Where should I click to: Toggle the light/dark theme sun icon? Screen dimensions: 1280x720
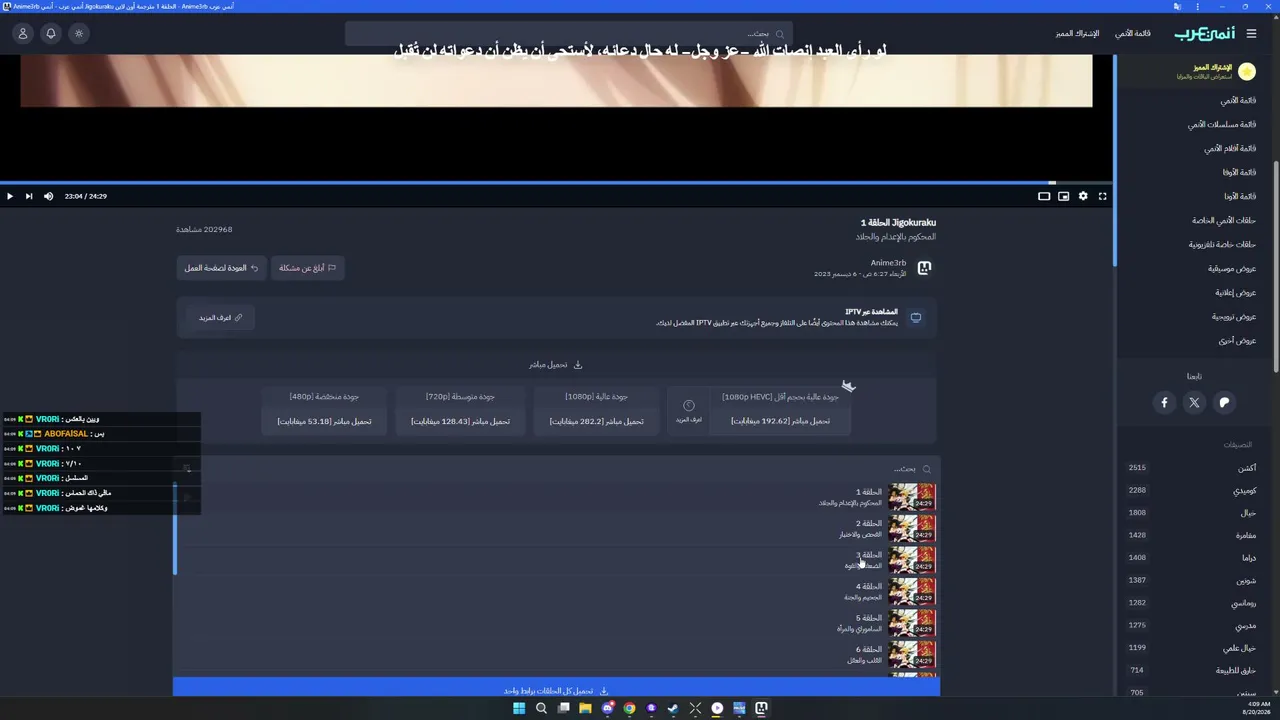coord(79,33)
